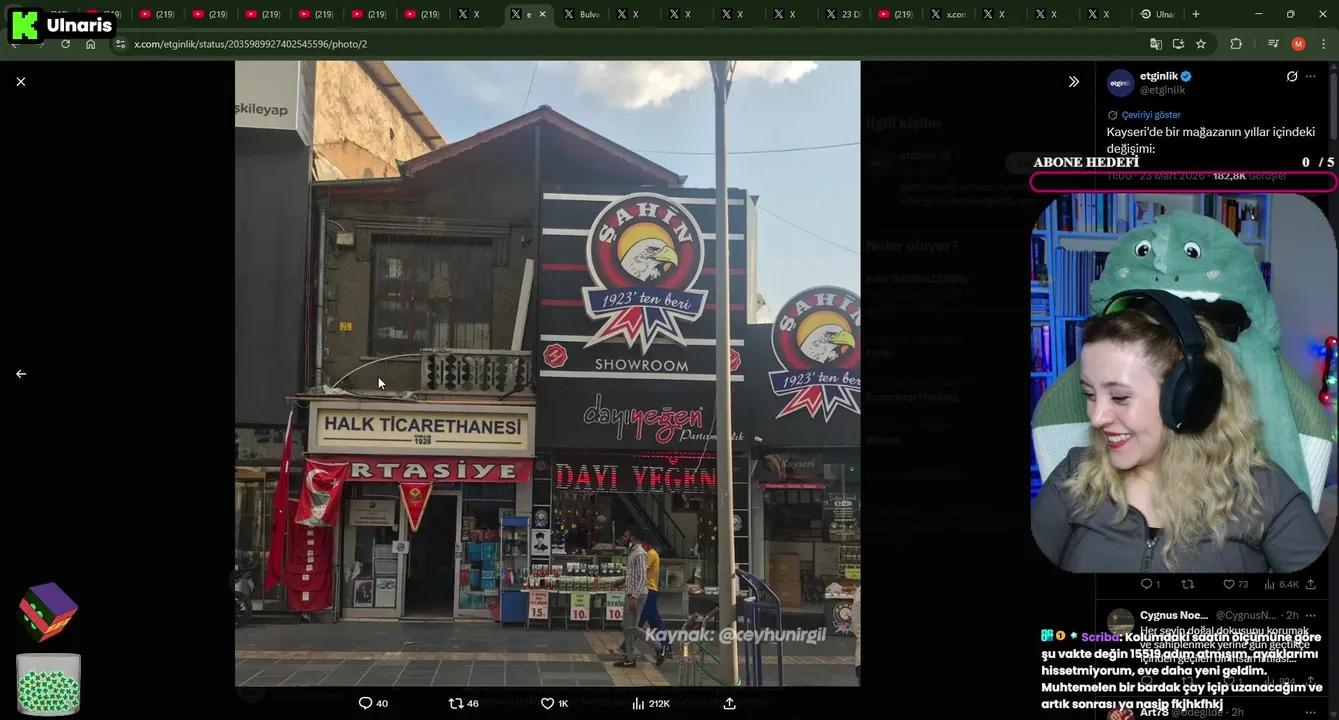Repost the photo tweet showing 46
This screenshot has height=720, width=1339.
click(x=464, y=703)
